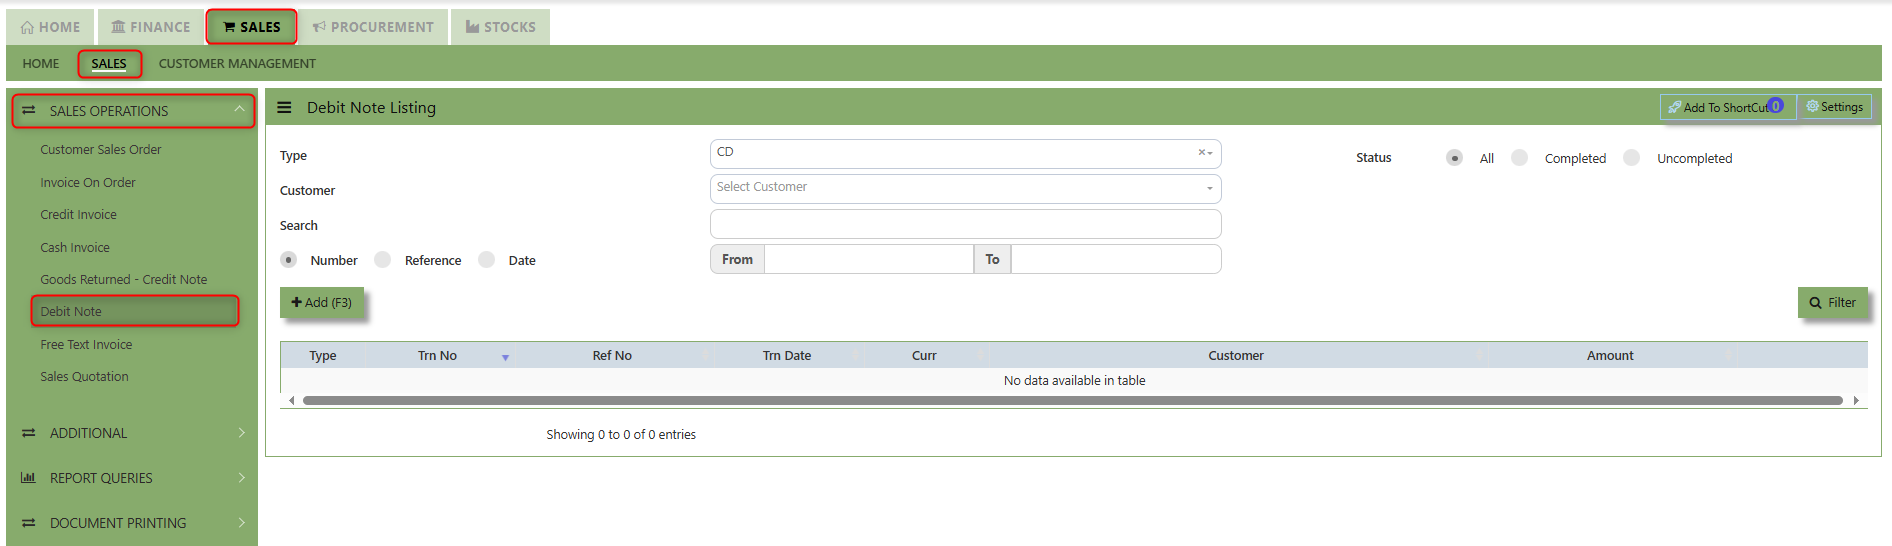1892x546 pixels.
Task: Open the Type dropdown showing CD
Action: click(x=966, y=153)
